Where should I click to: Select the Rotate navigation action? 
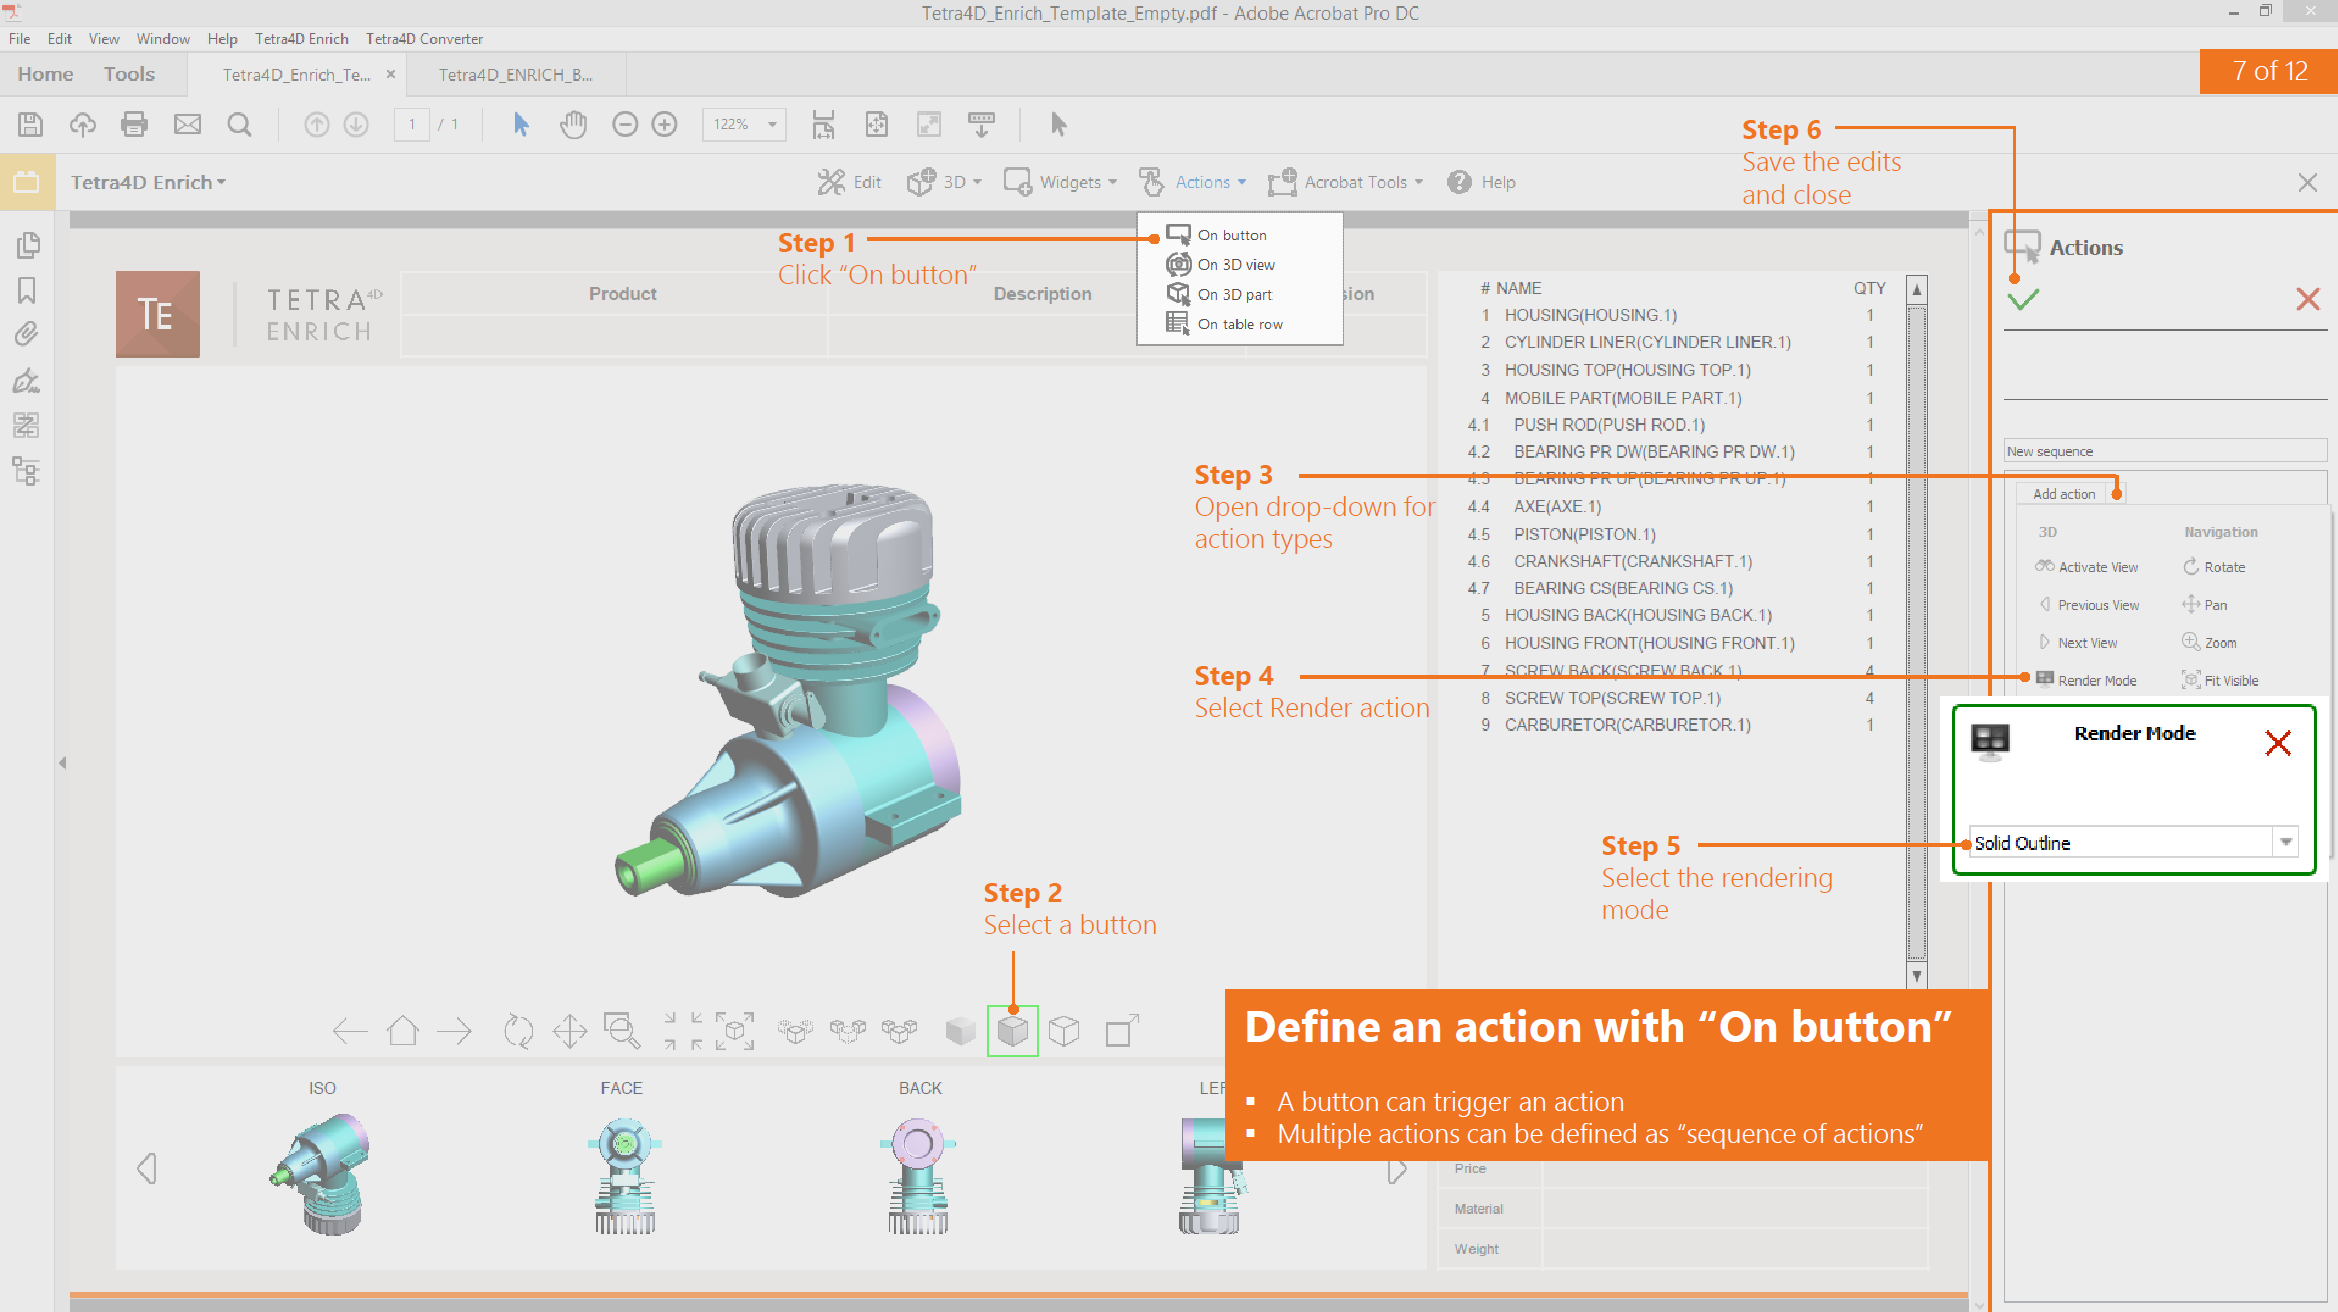(2213, 567)
